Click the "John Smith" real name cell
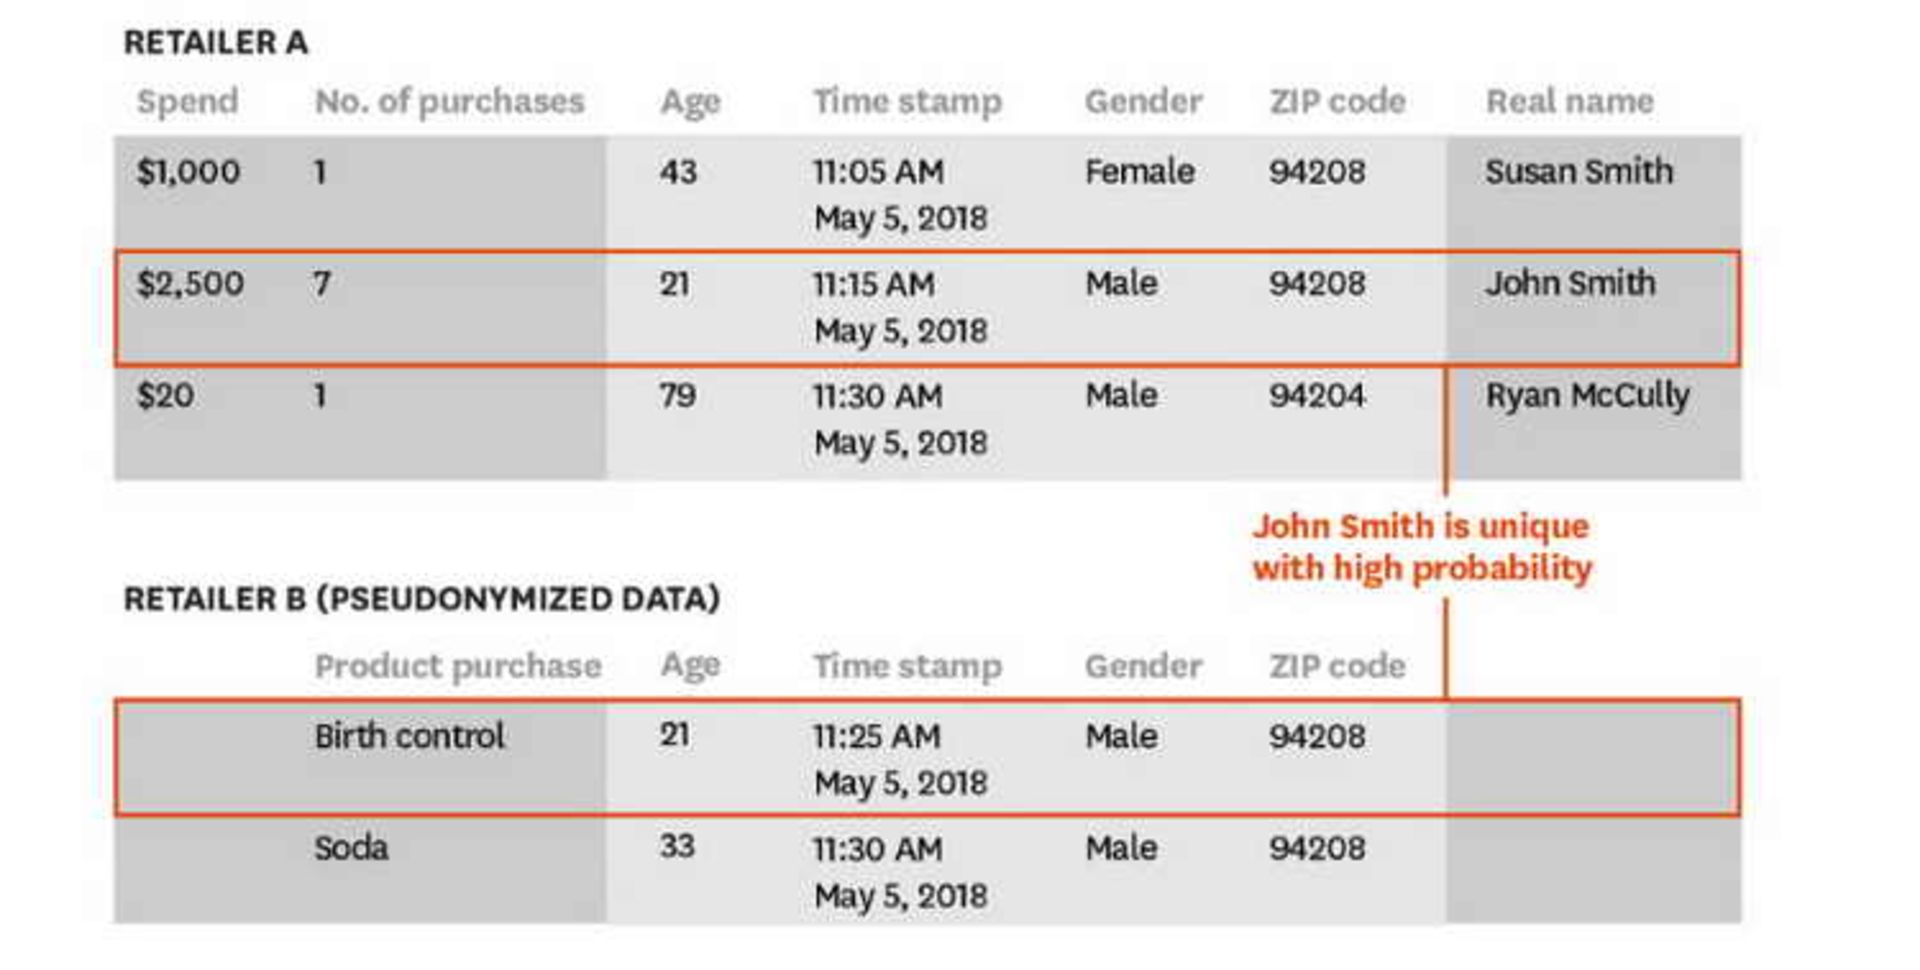Image resolution: width=1920 pixels, height=970 pixels. point(1570,284)
